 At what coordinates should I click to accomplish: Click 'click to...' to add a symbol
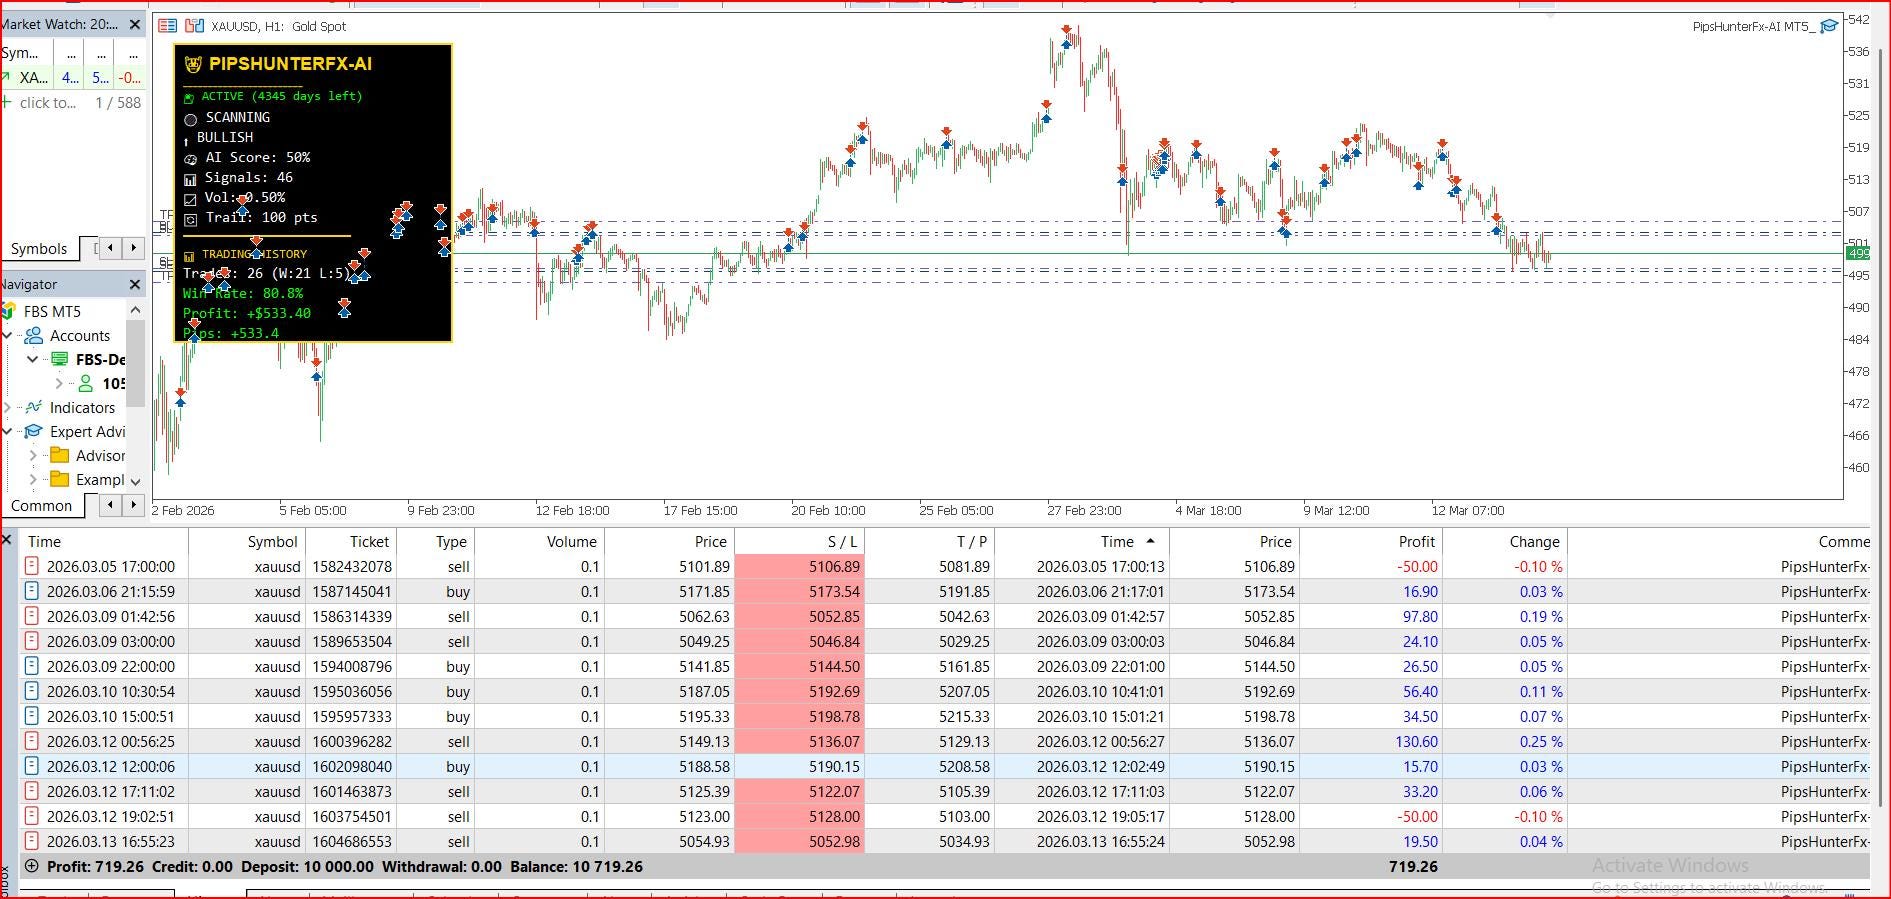pos(47,102)
